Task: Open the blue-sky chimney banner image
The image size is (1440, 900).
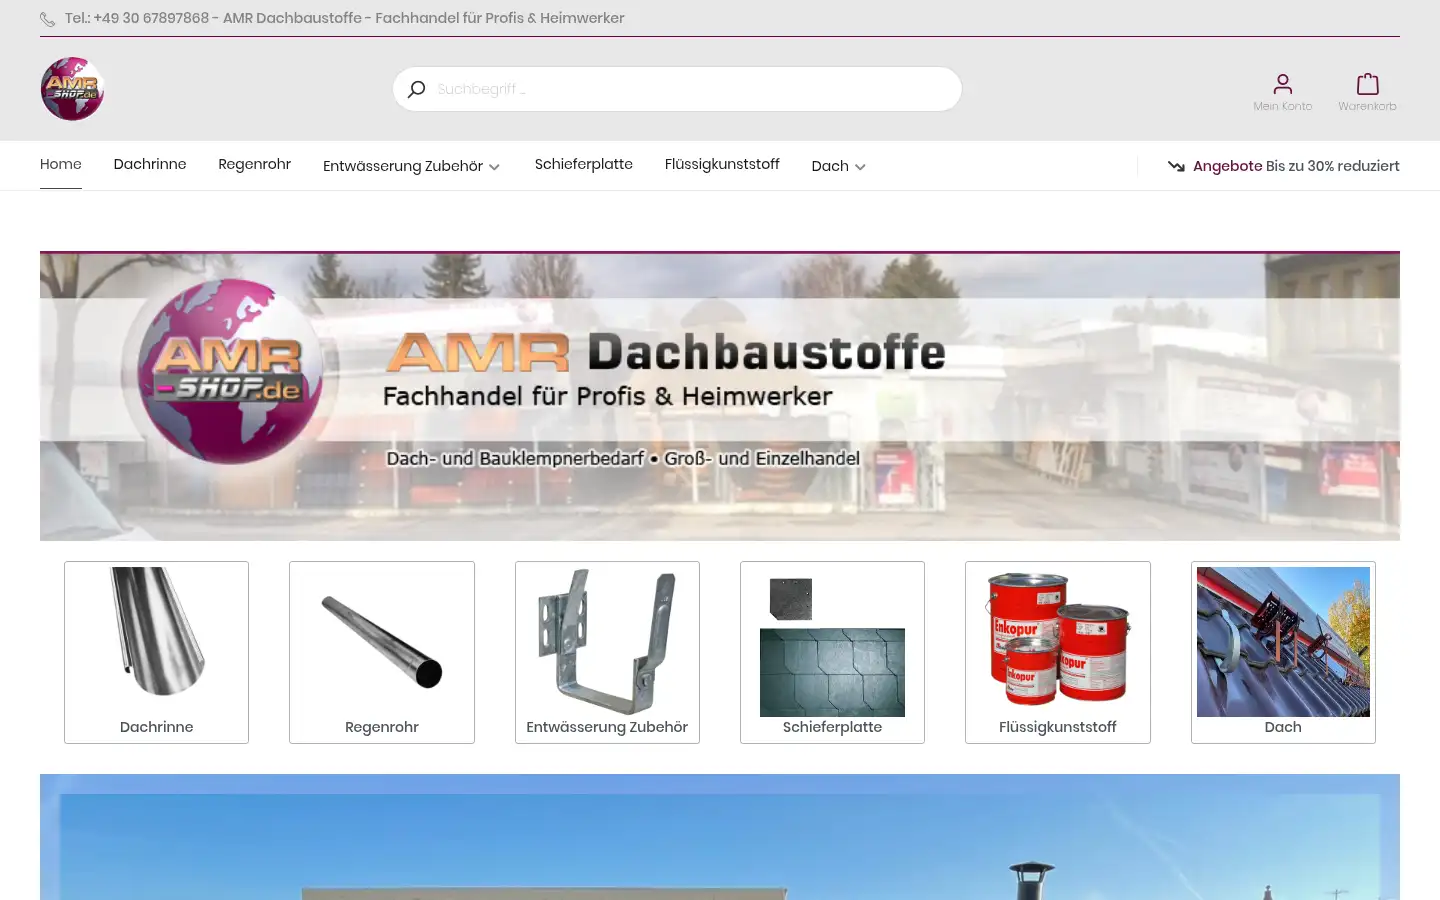Action: [720, 837]
